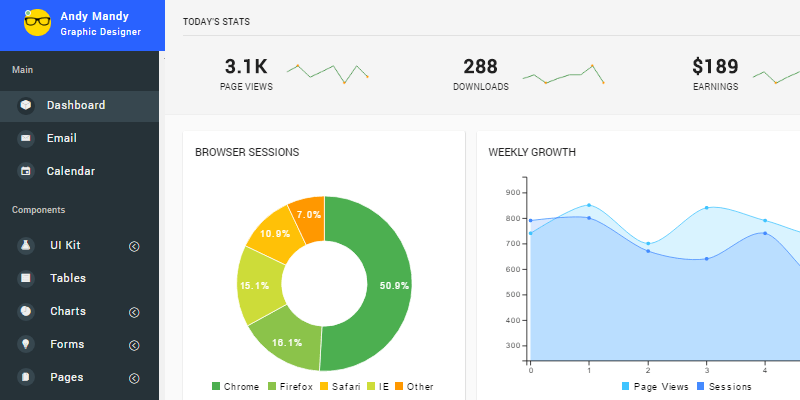Expand the Charts submenu arrow
Image resolution: width=800 pixels, height=400 pixels.
pos(134,312)
